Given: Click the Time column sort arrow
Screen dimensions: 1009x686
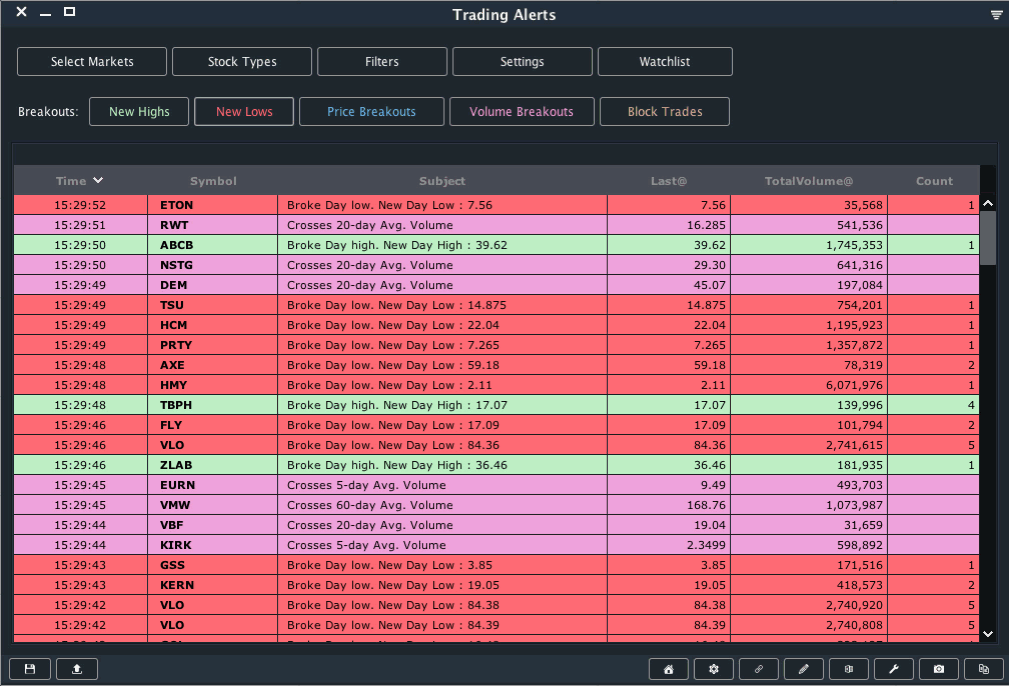Looking at the screenshot, I should pyautogui.click(x=98, y=181).
